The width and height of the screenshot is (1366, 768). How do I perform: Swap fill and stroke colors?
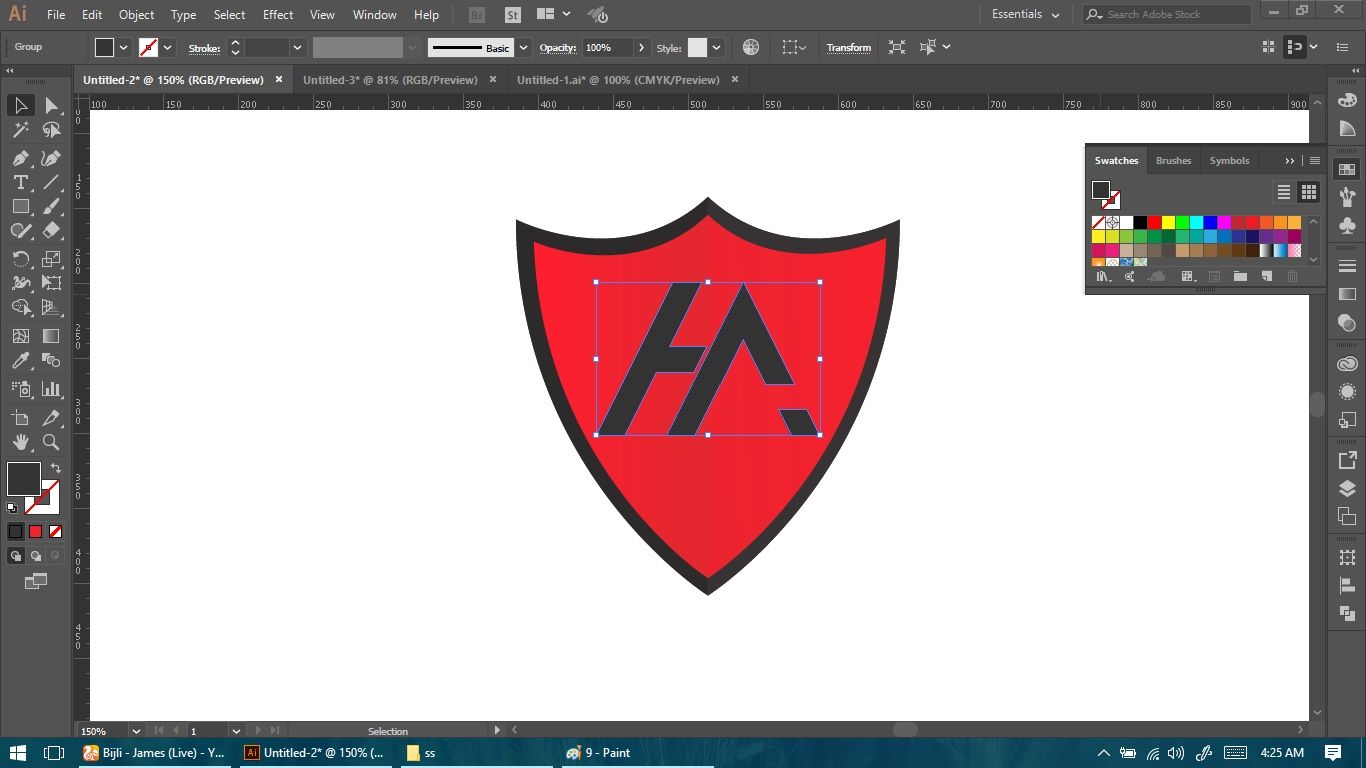(56, 468)
